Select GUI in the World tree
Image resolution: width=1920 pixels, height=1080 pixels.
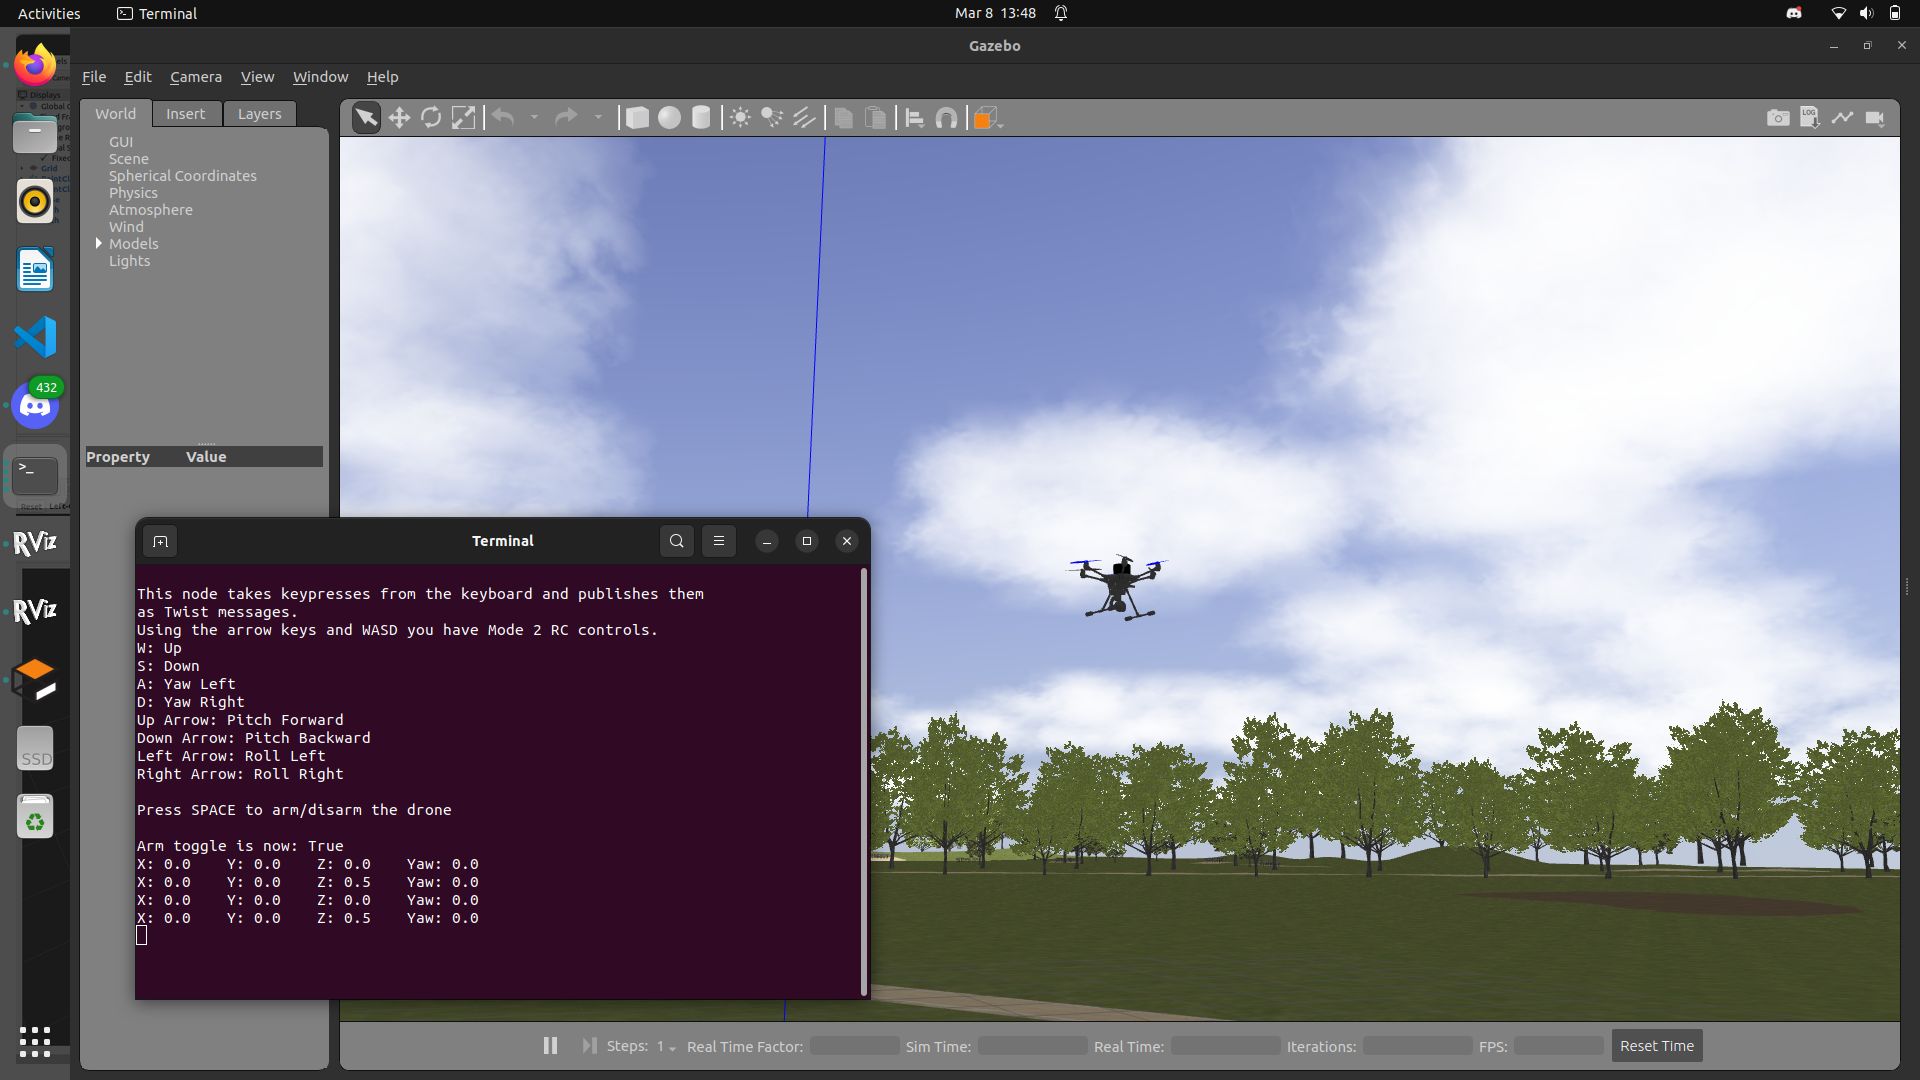121,142
